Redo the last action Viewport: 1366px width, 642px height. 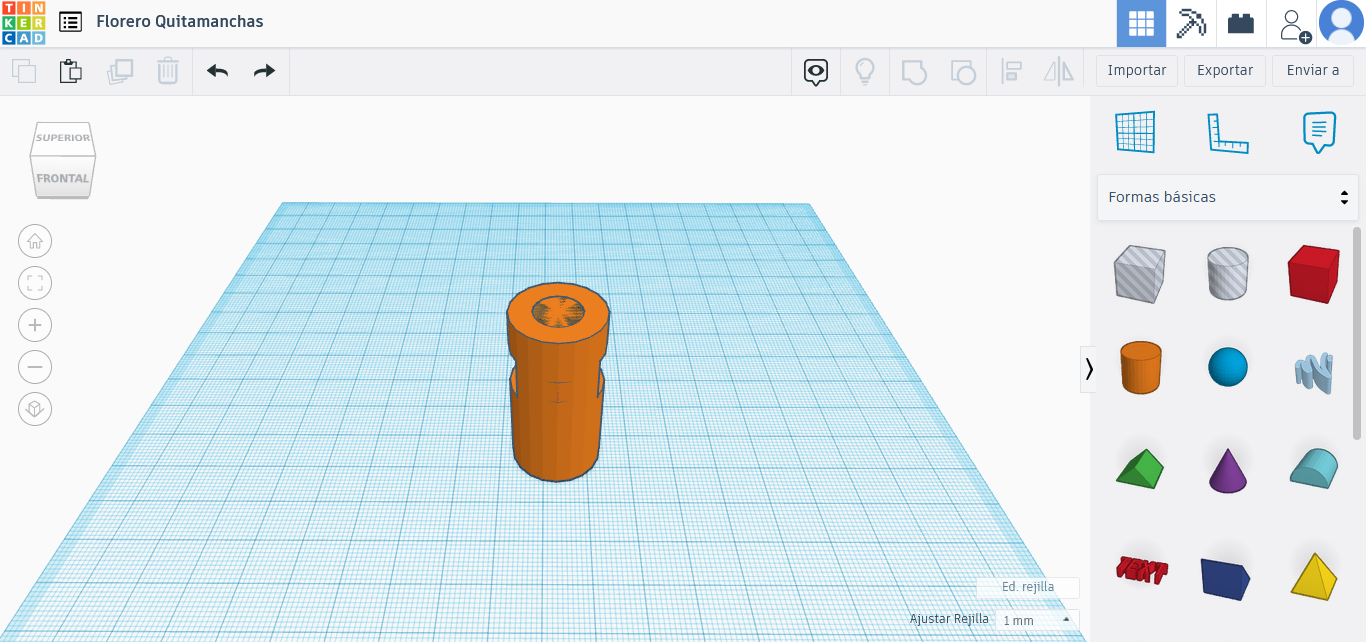pyautogui.click(x=264, y=71)
